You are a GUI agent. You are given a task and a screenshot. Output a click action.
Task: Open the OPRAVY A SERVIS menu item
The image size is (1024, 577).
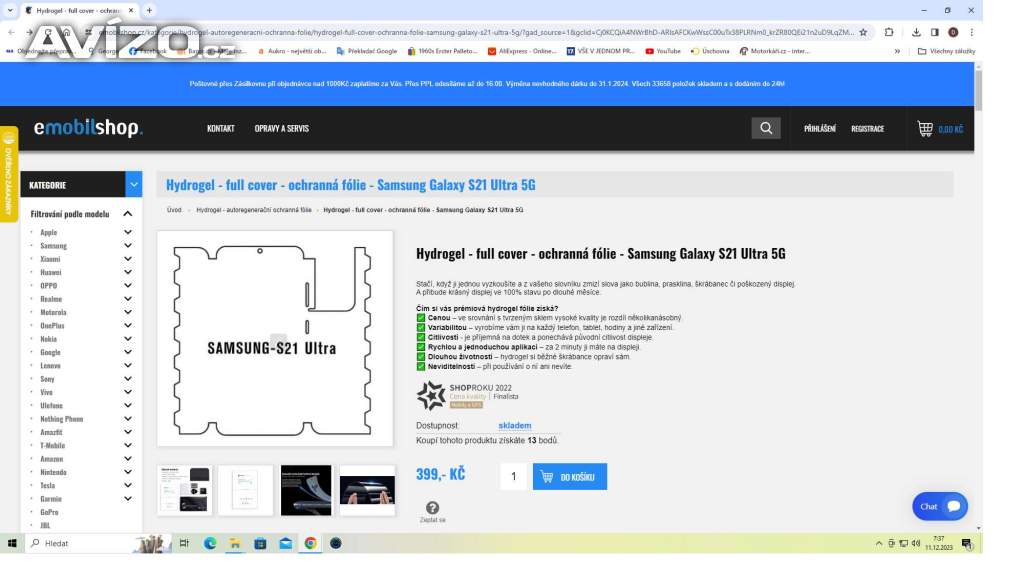point(281,129)
